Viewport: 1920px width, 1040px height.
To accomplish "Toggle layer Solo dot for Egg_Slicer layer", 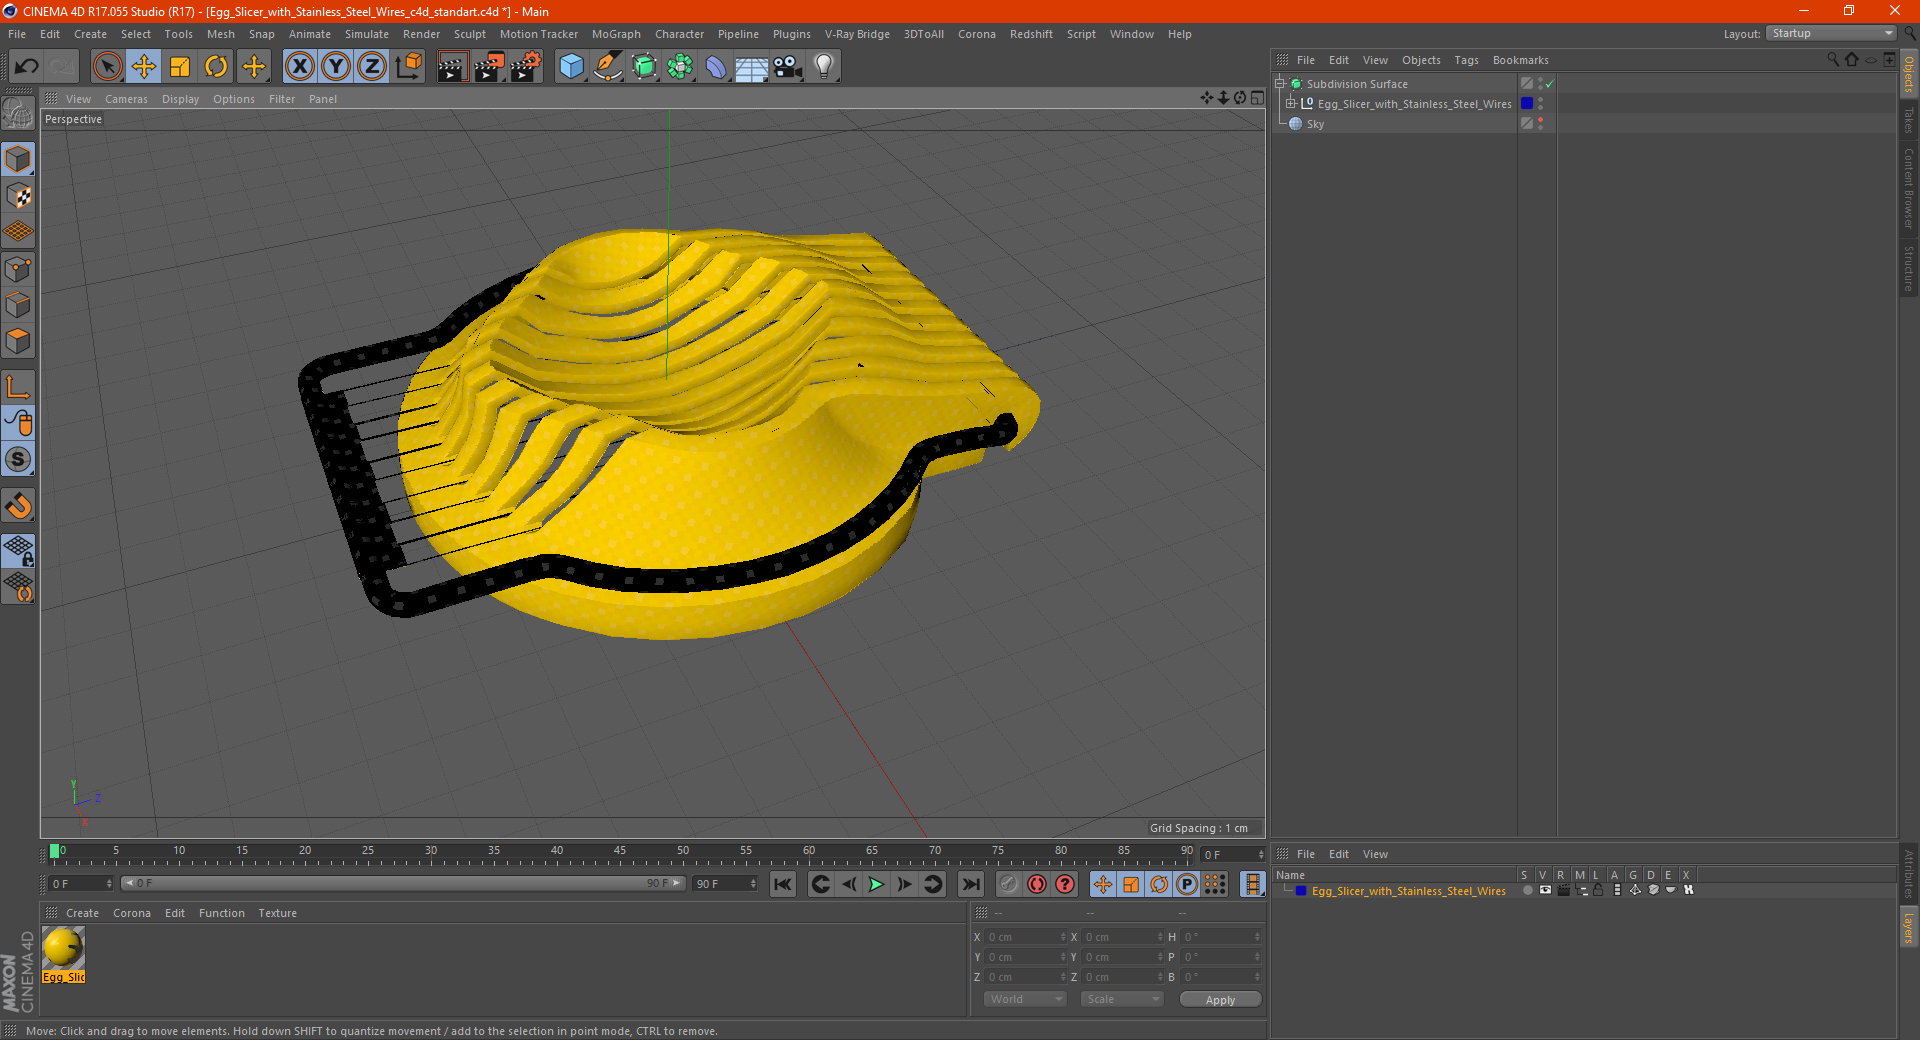I will (1527, 890).
